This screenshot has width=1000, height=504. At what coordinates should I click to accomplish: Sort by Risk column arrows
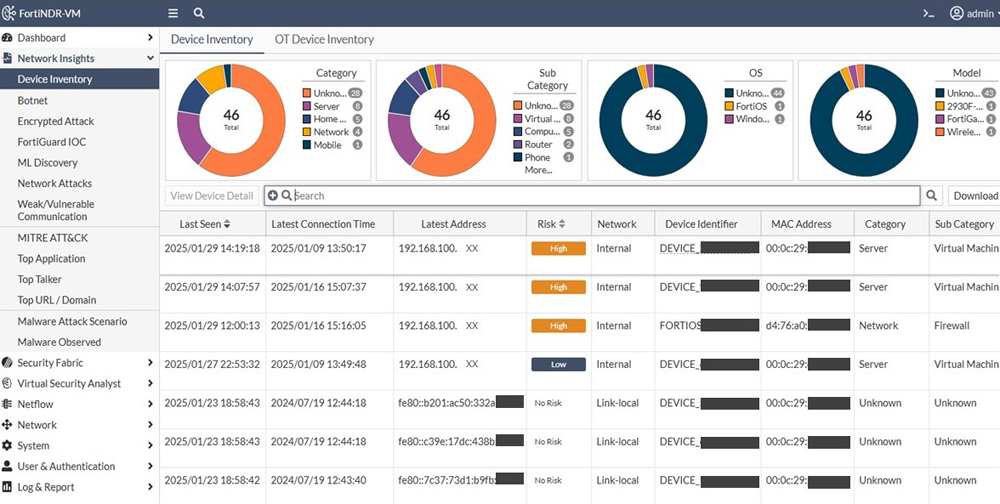click(x=562, y=225)
